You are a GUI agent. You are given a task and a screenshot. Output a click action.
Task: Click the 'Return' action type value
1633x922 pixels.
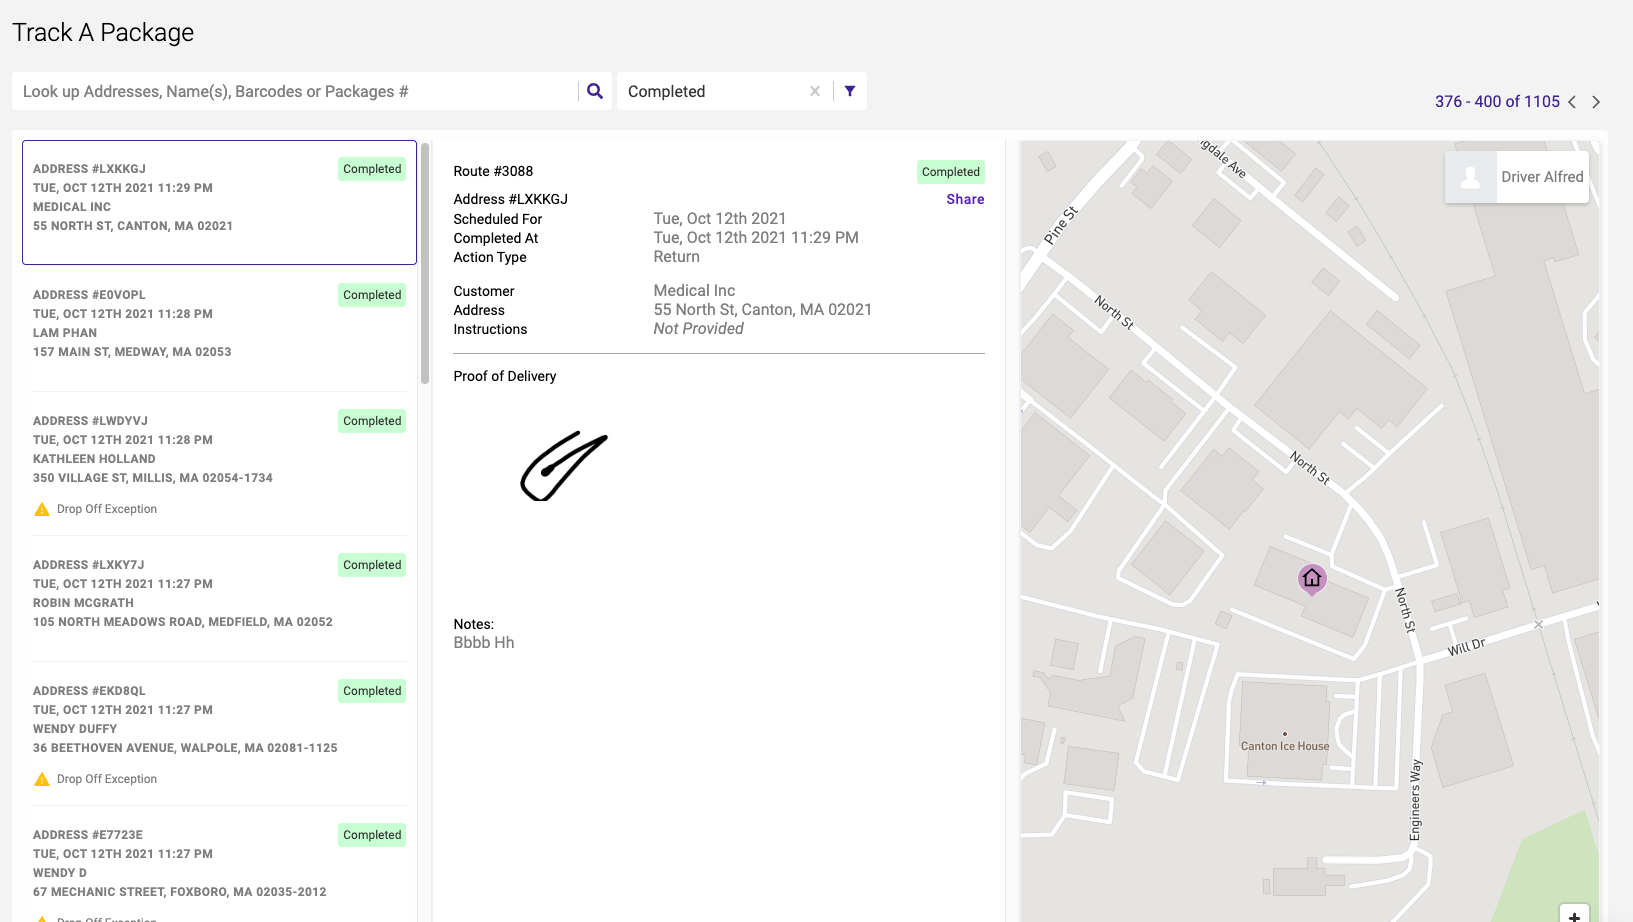(x=677, y=257)
